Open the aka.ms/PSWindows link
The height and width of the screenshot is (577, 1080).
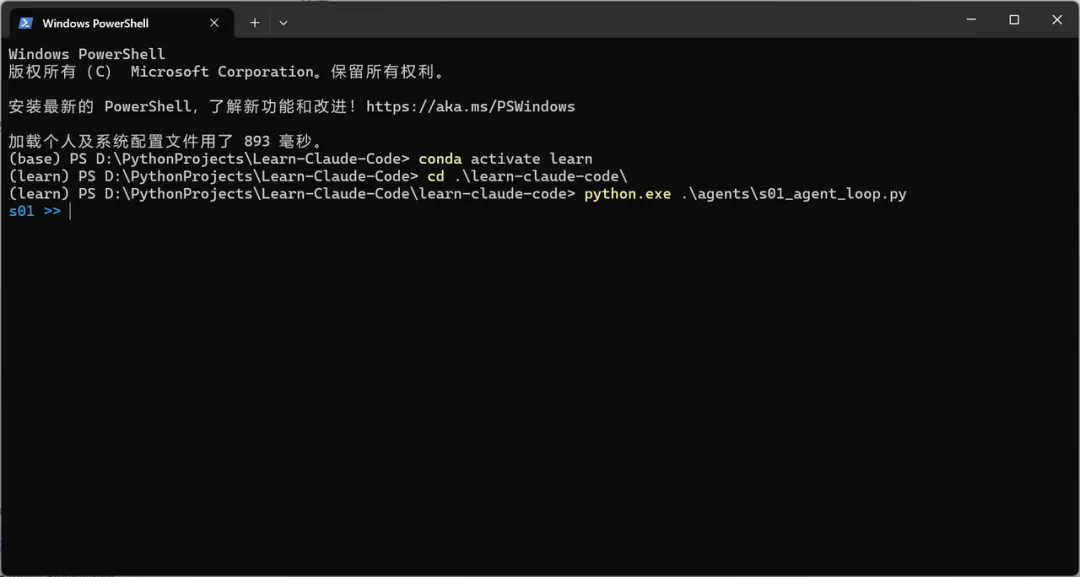470,106
